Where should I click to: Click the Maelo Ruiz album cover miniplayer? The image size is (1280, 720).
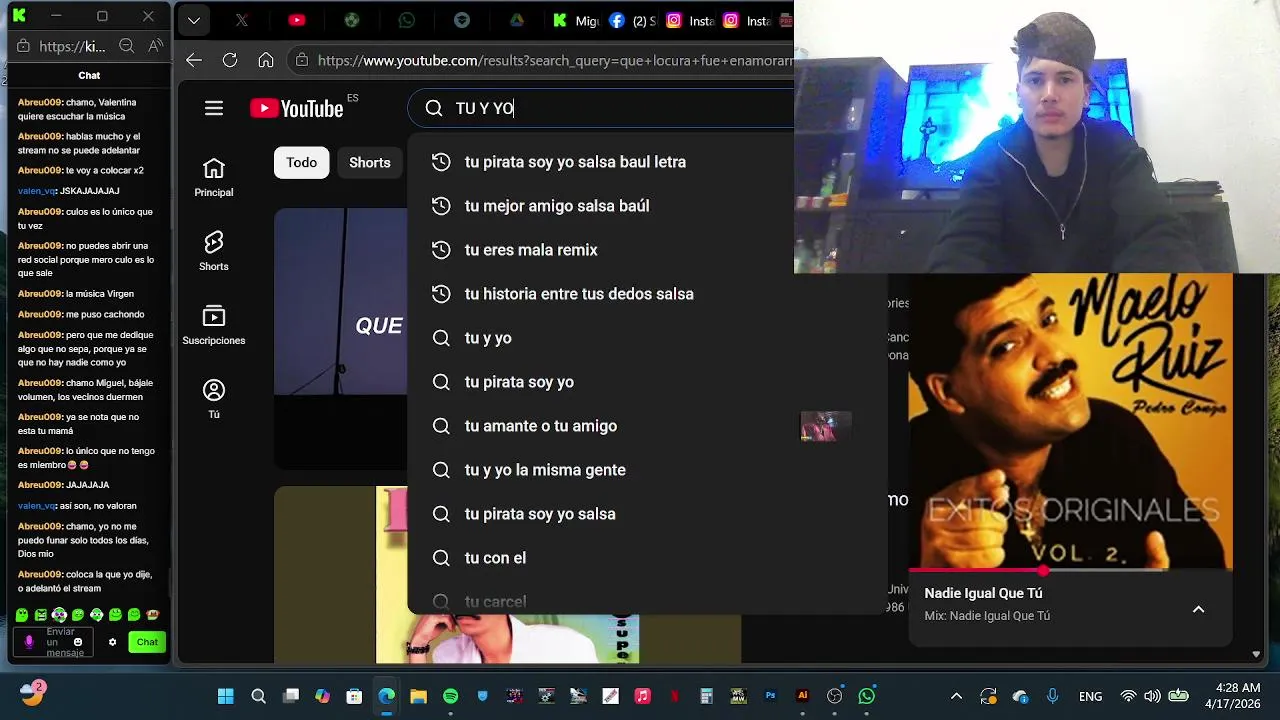[x=1070, y=421]
